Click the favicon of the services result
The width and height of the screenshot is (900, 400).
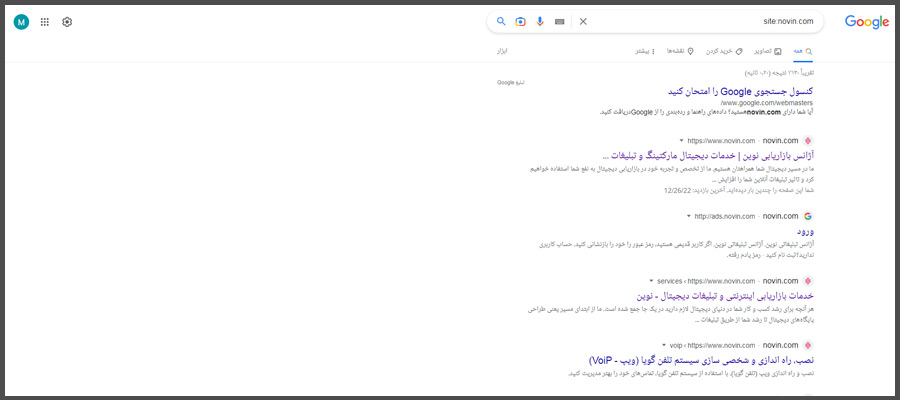point(808,281)
